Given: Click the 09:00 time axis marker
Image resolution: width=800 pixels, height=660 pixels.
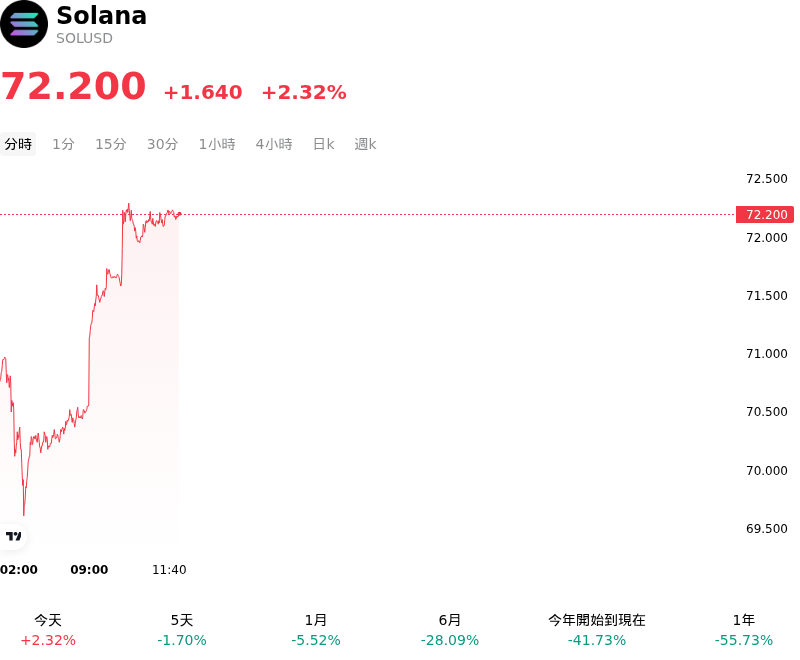Looking at the screenshot, I should (89, 570).
